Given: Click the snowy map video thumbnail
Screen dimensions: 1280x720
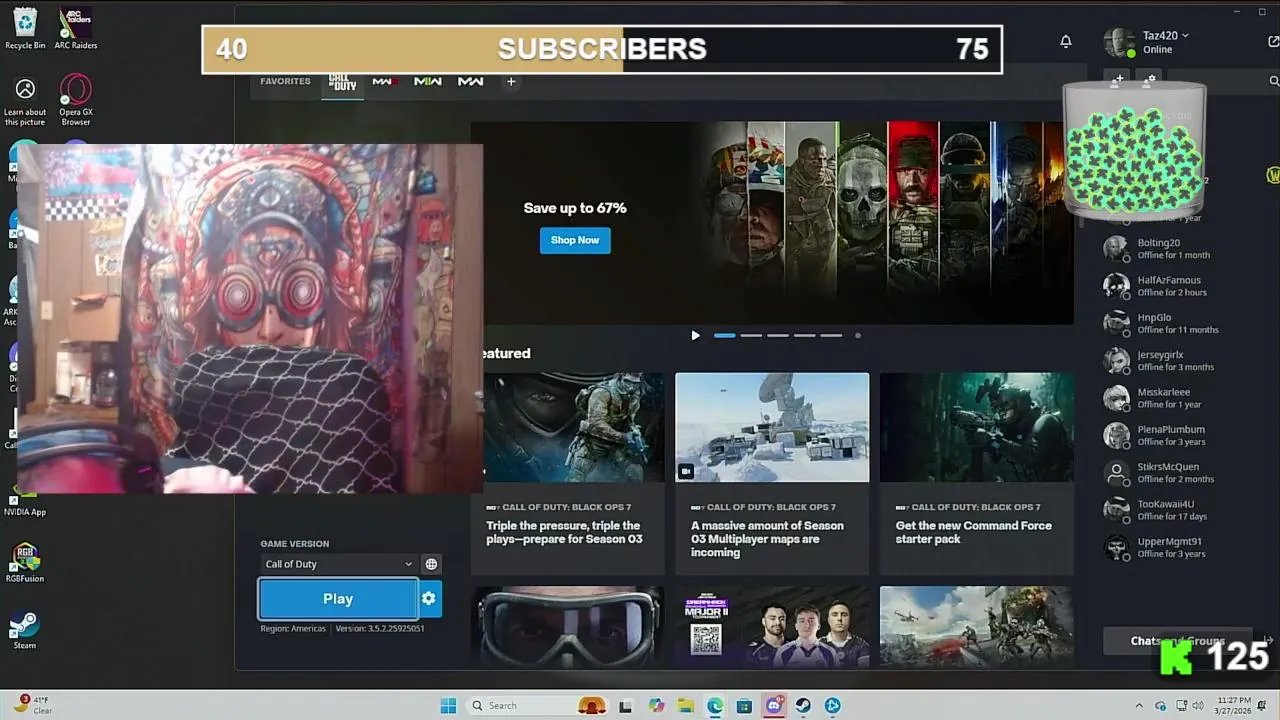Looking at the screenshot, I should [772, 427].
